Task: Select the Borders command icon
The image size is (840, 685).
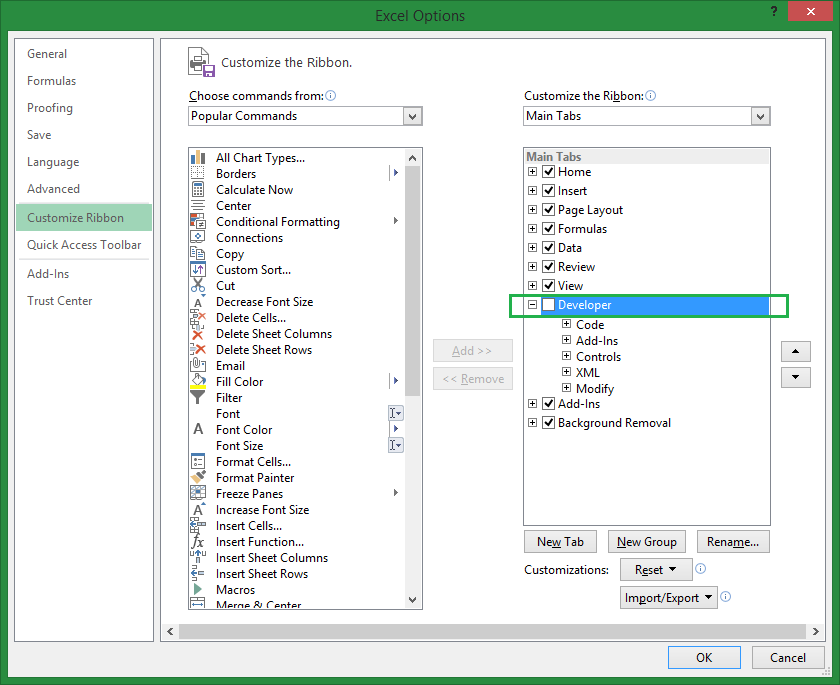Action: (197, 173)
